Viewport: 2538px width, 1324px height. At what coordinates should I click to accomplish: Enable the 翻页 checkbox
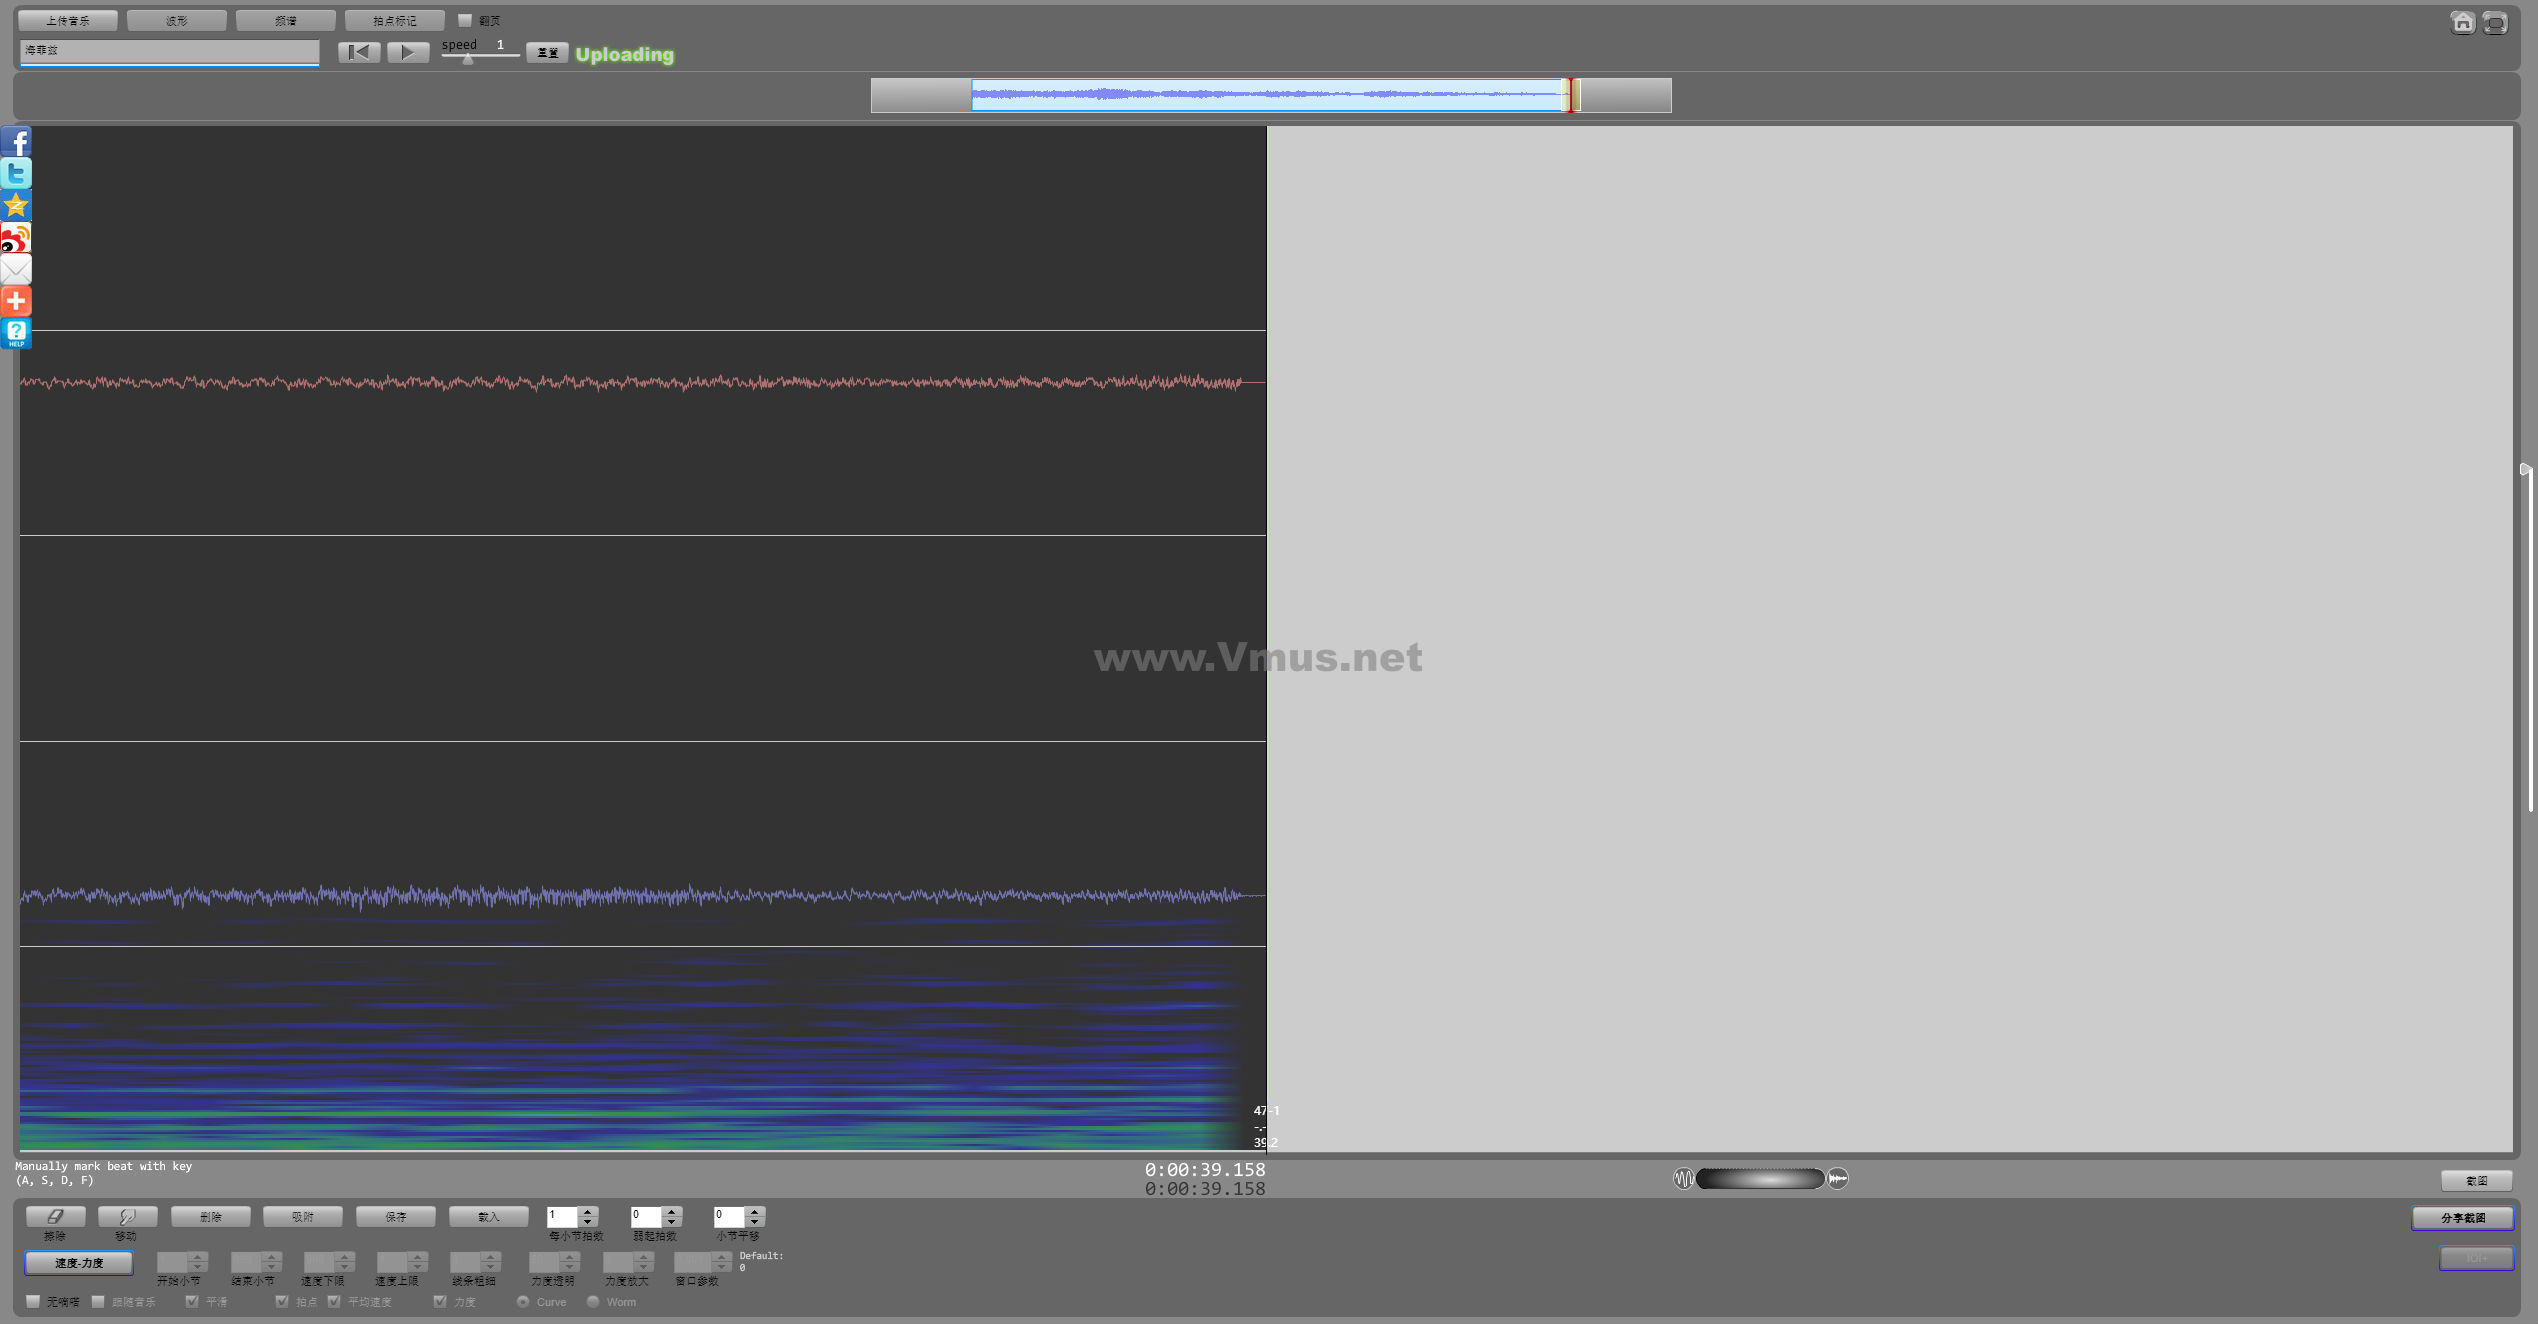click(465, 20)
